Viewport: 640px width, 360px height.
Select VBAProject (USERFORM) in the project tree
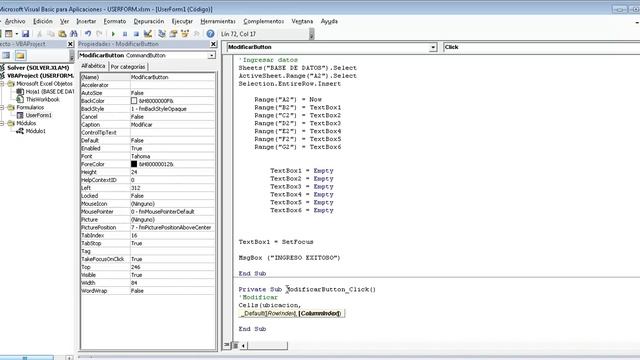[x=40, y=76]
